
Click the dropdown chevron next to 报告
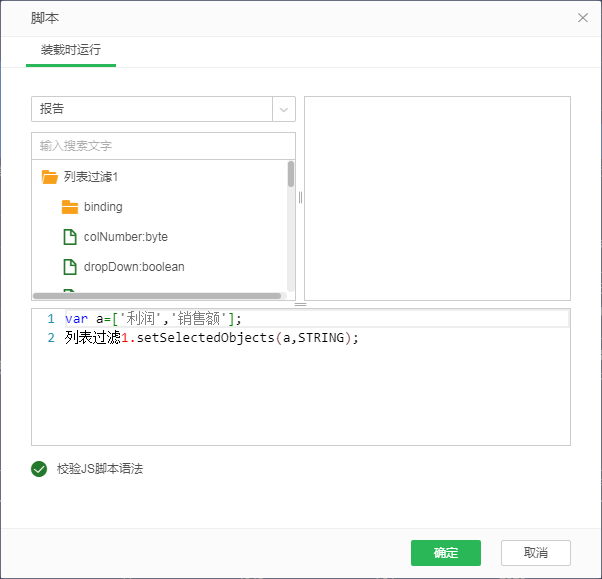point(284,109)
